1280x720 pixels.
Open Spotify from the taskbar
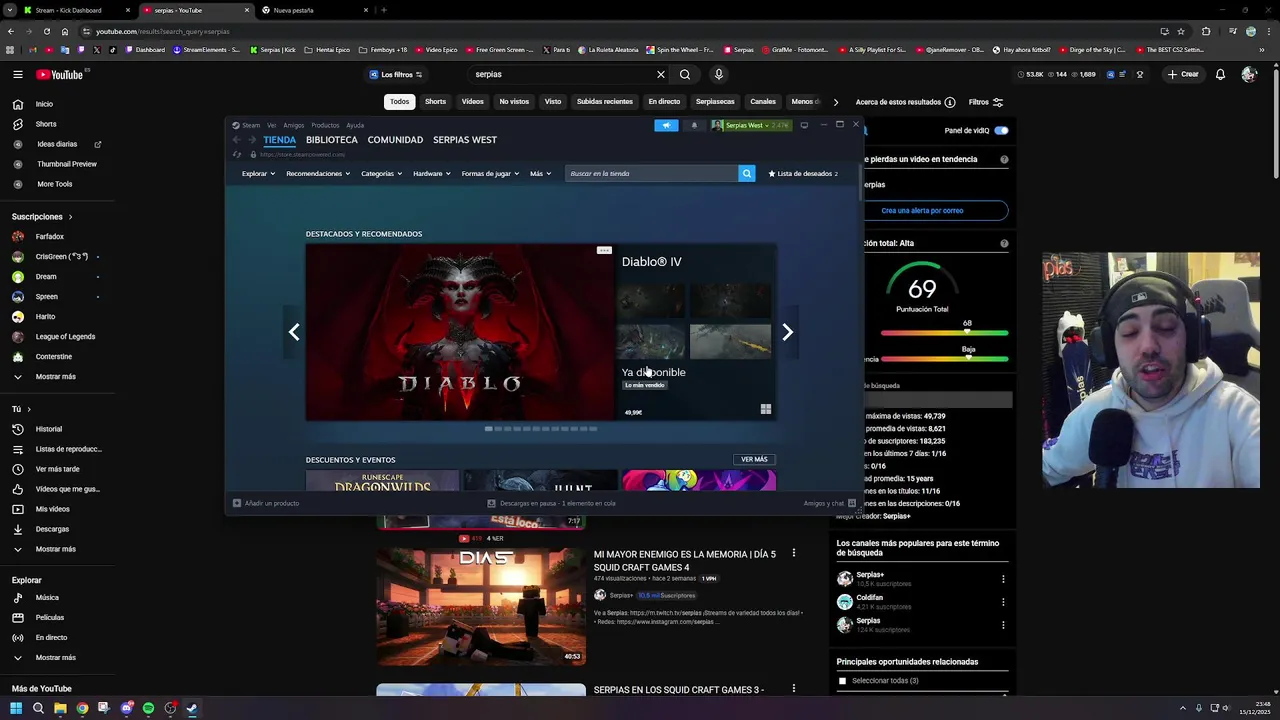(148, 708)
